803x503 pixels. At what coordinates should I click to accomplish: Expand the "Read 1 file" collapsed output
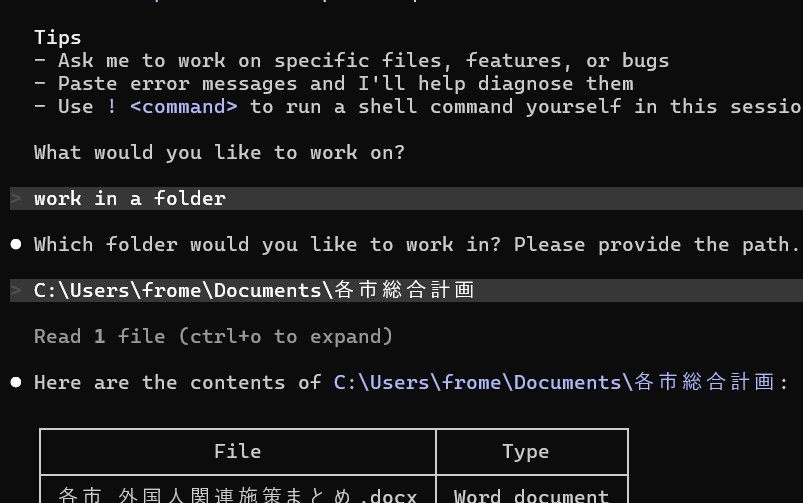click(x=213, y=336)
